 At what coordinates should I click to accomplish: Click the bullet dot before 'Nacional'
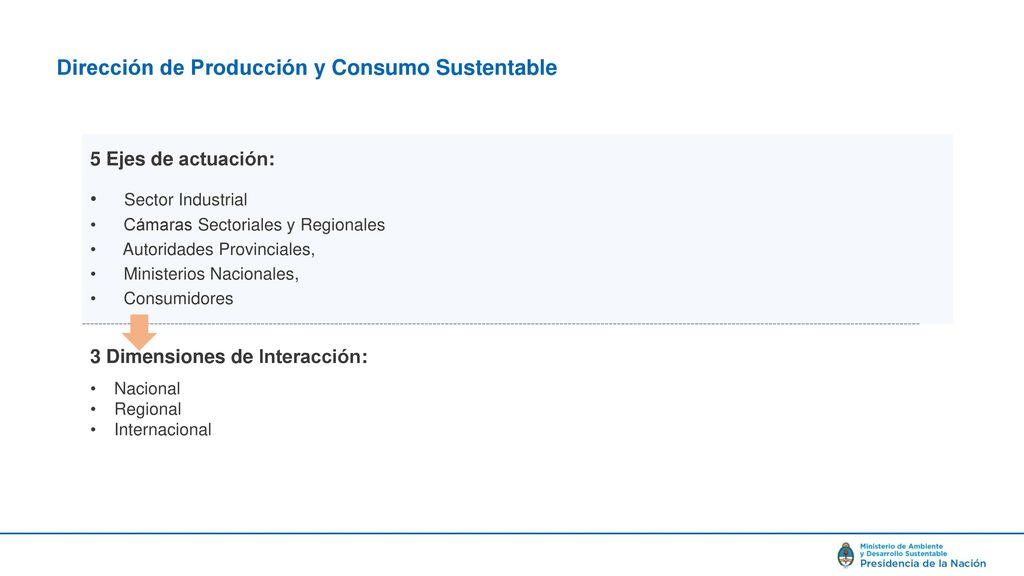(x=93, y=389)
